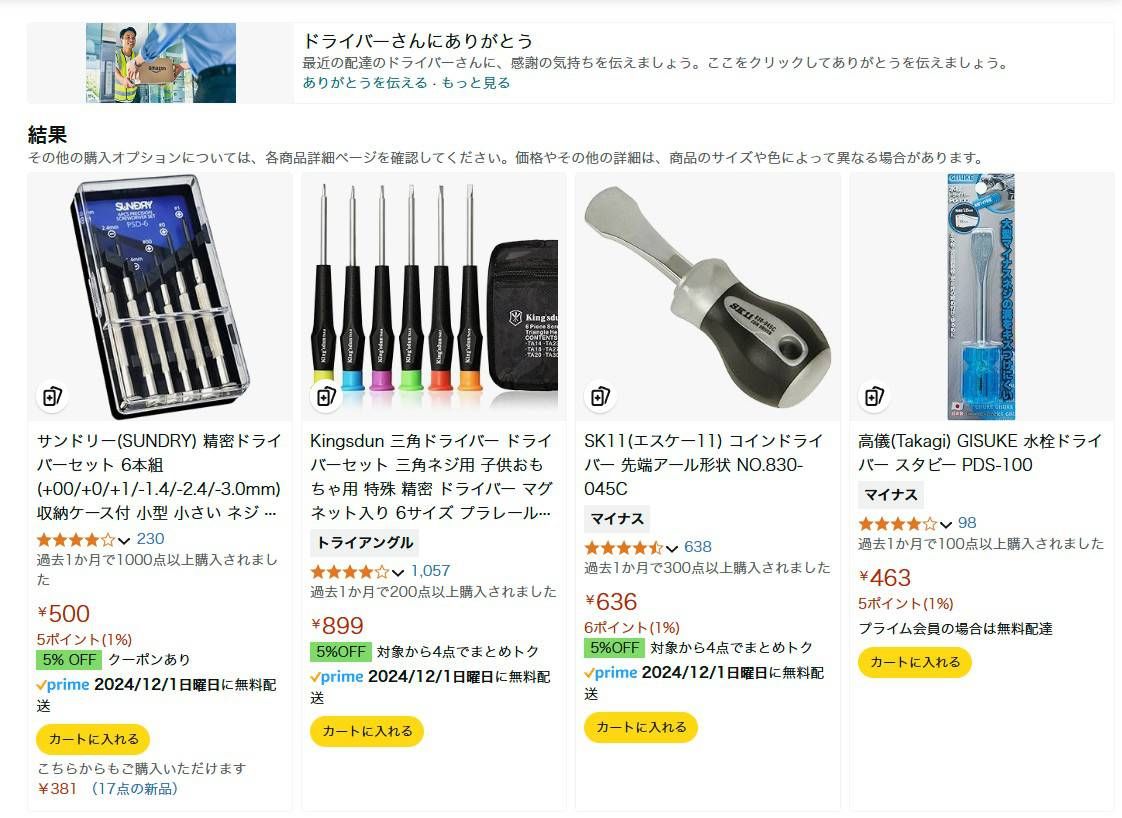Click the compare icon on Takagi GISUKE image
This screenshot has height=818, width=1122.
[x=874, y=396]
